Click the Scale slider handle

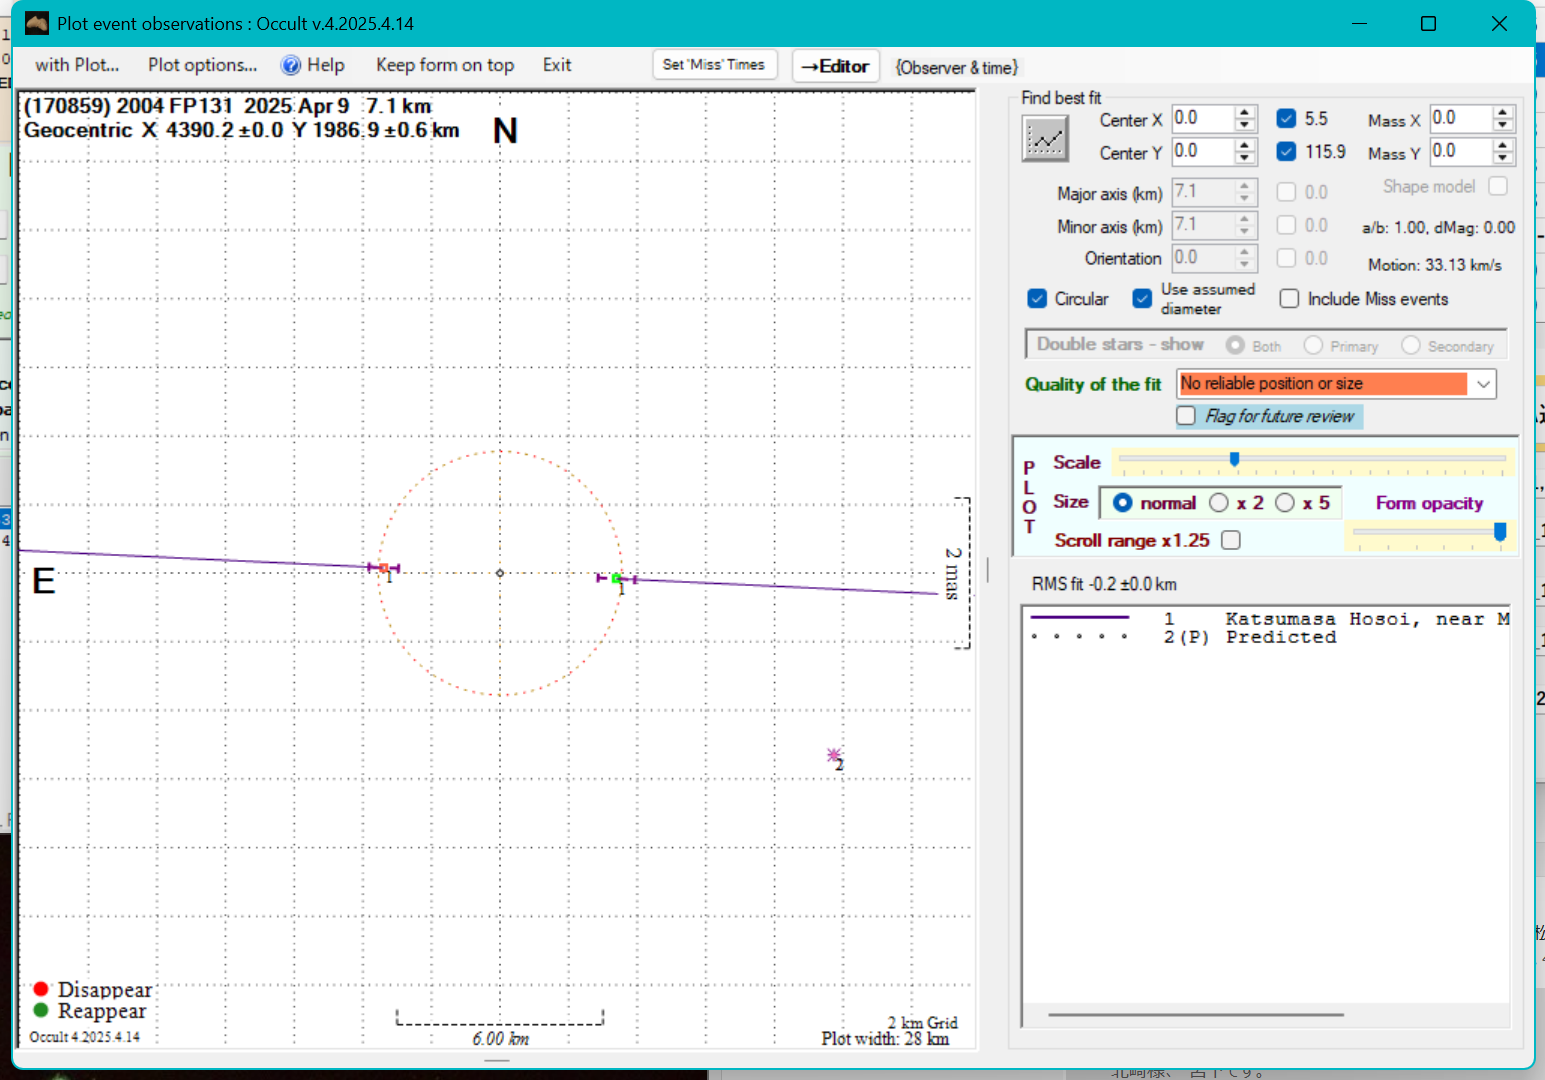coord(1234,459)
